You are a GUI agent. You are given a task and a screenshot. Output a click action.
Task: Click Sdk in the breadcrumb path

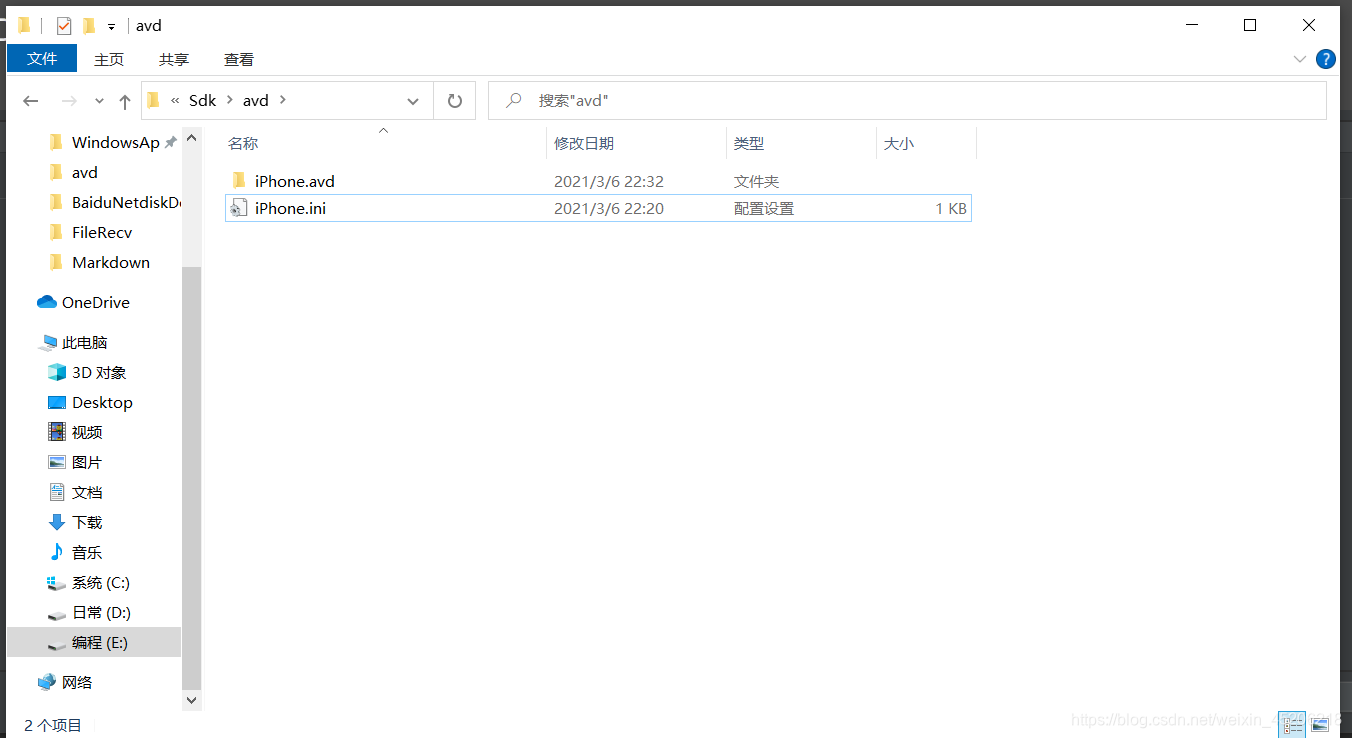[202, 100]
